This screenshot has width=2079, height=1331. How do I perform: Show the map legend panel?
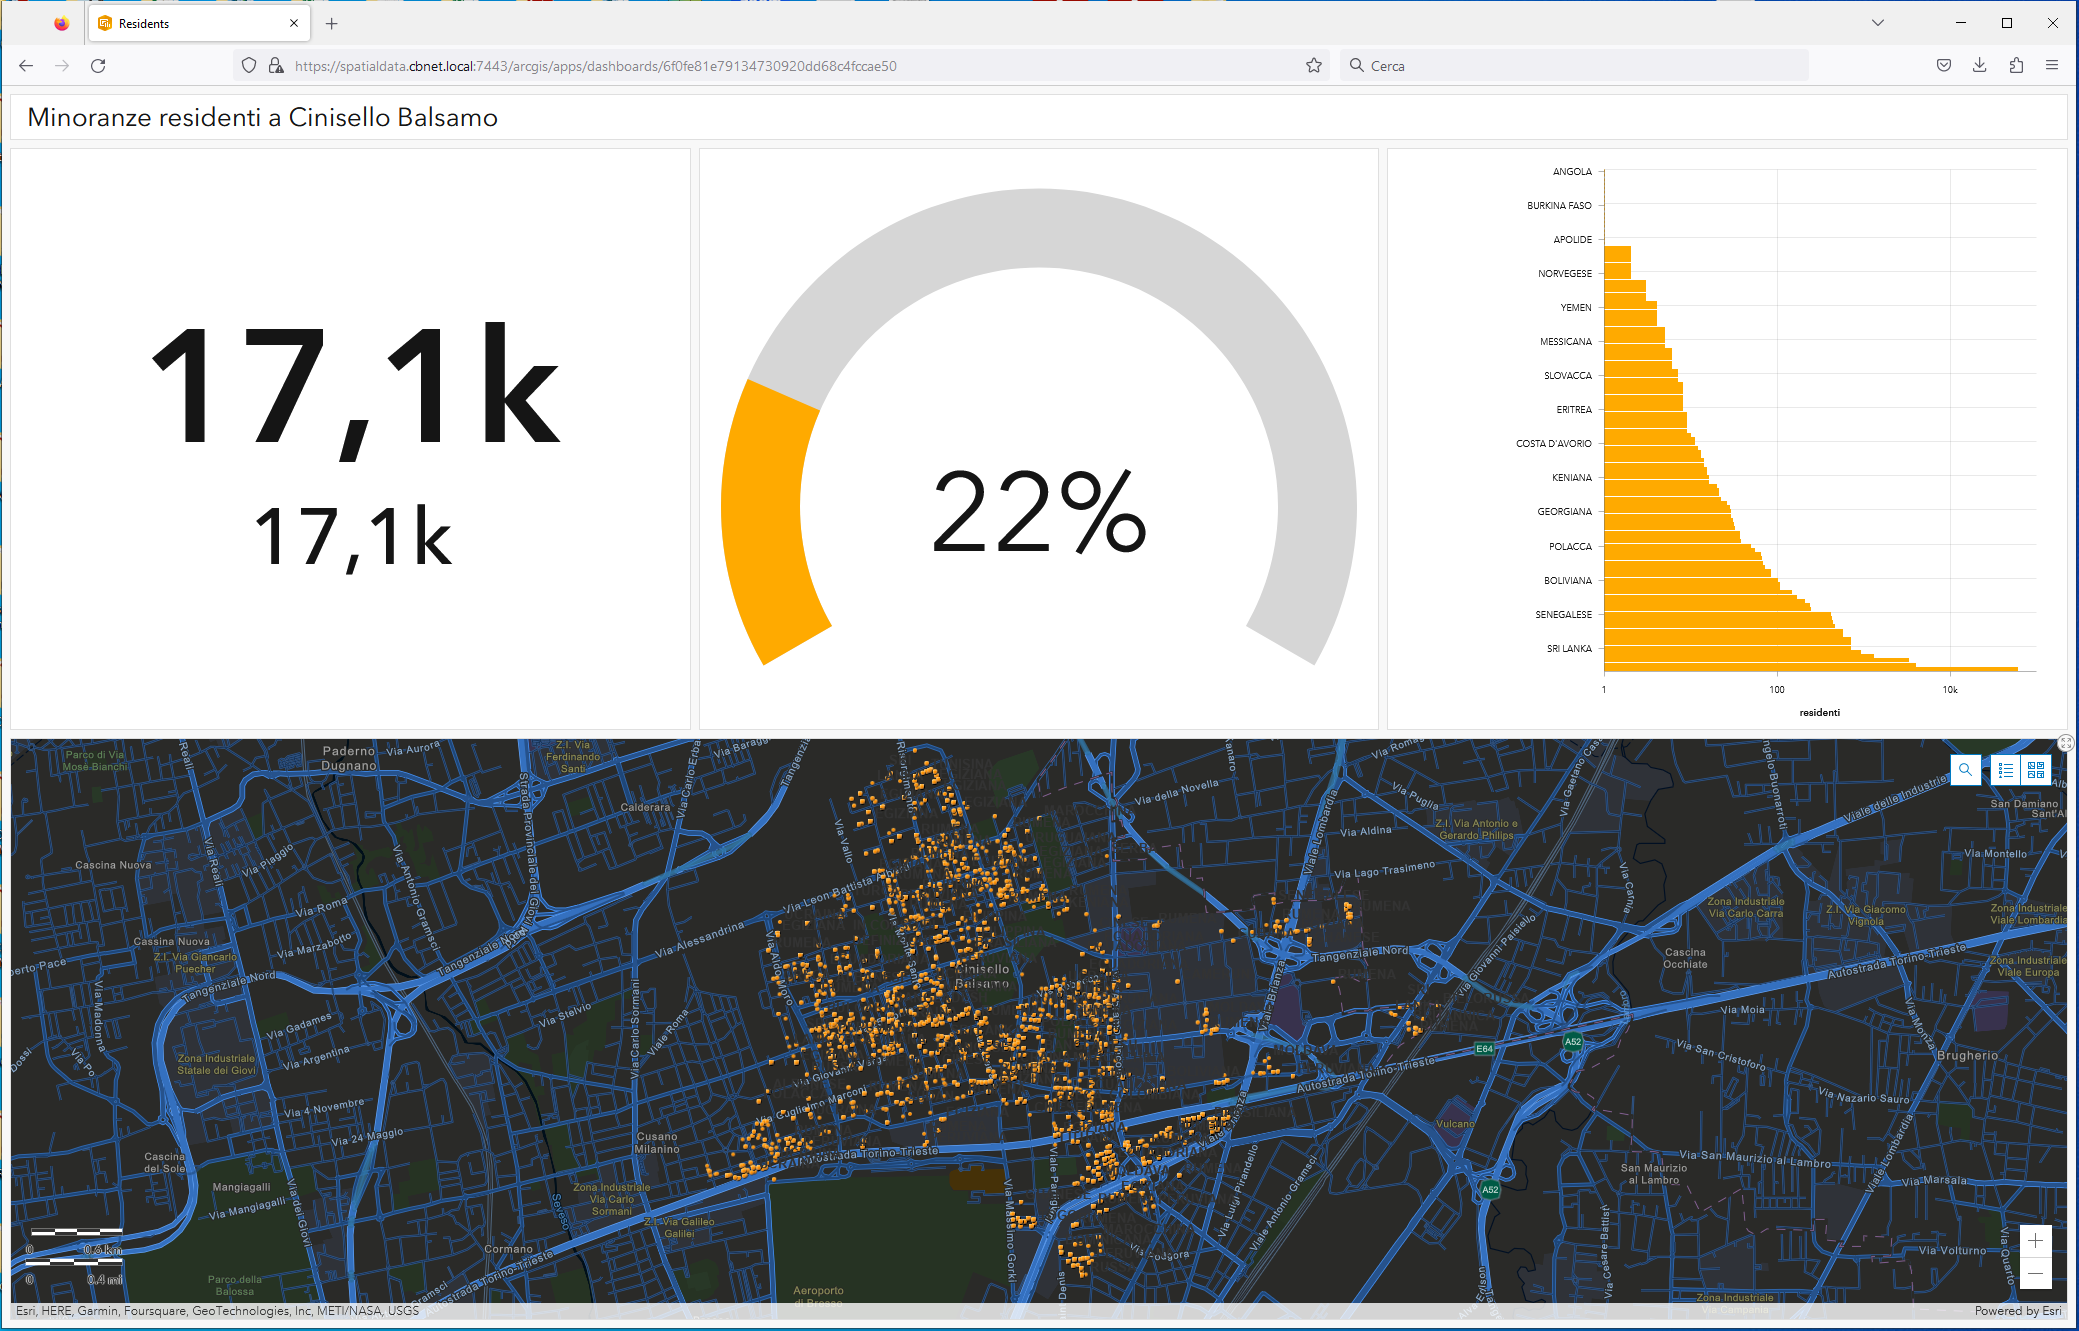coord(2006,770)
